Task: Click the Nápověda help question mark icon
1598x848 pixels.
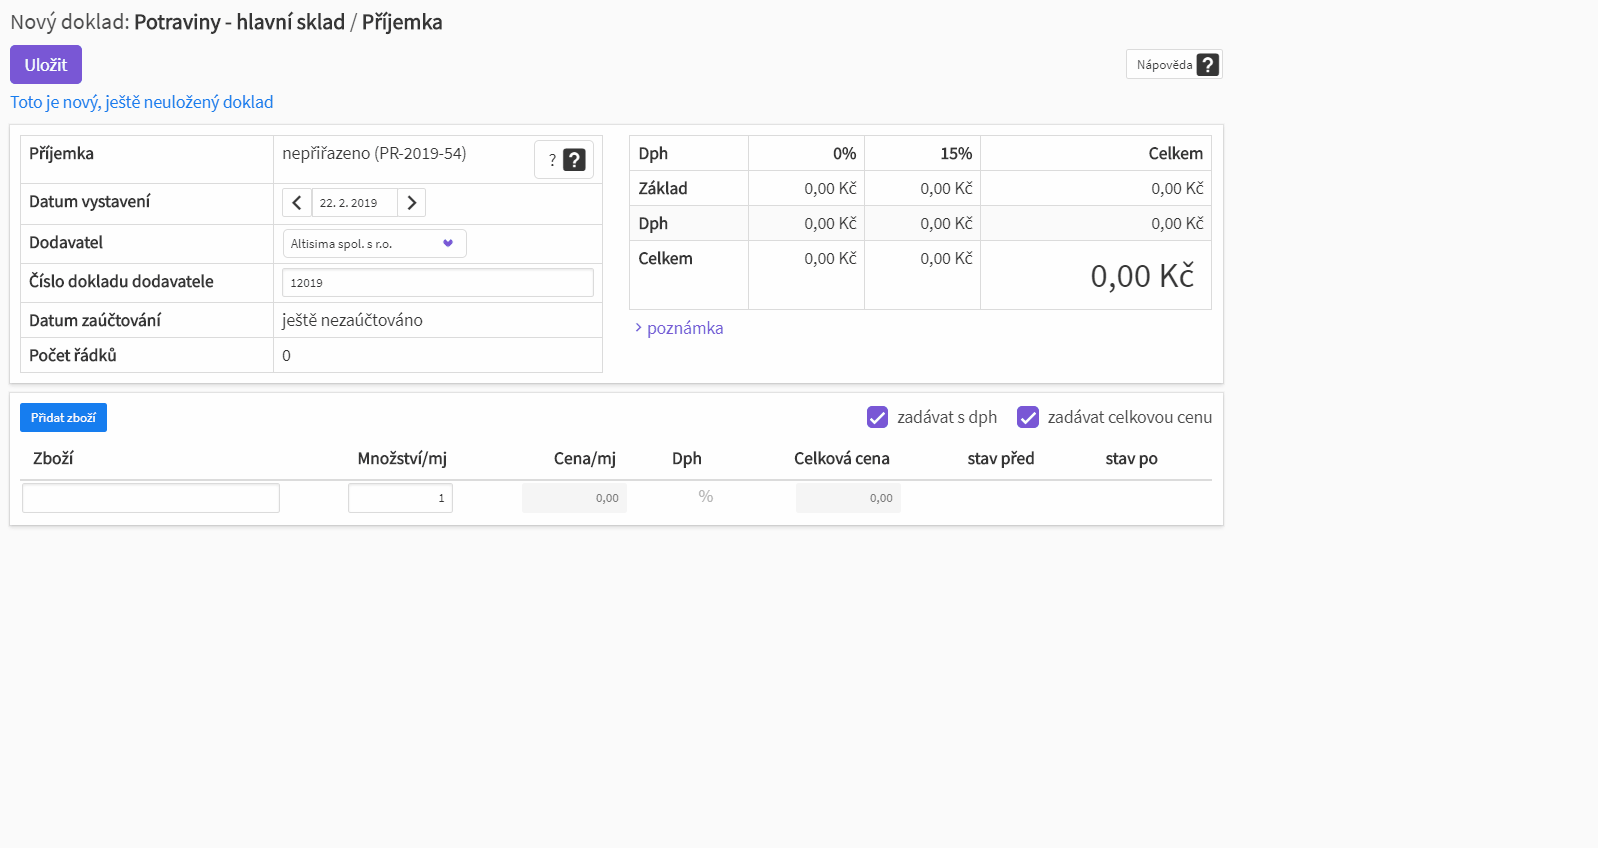Action: coord(1207,65)
